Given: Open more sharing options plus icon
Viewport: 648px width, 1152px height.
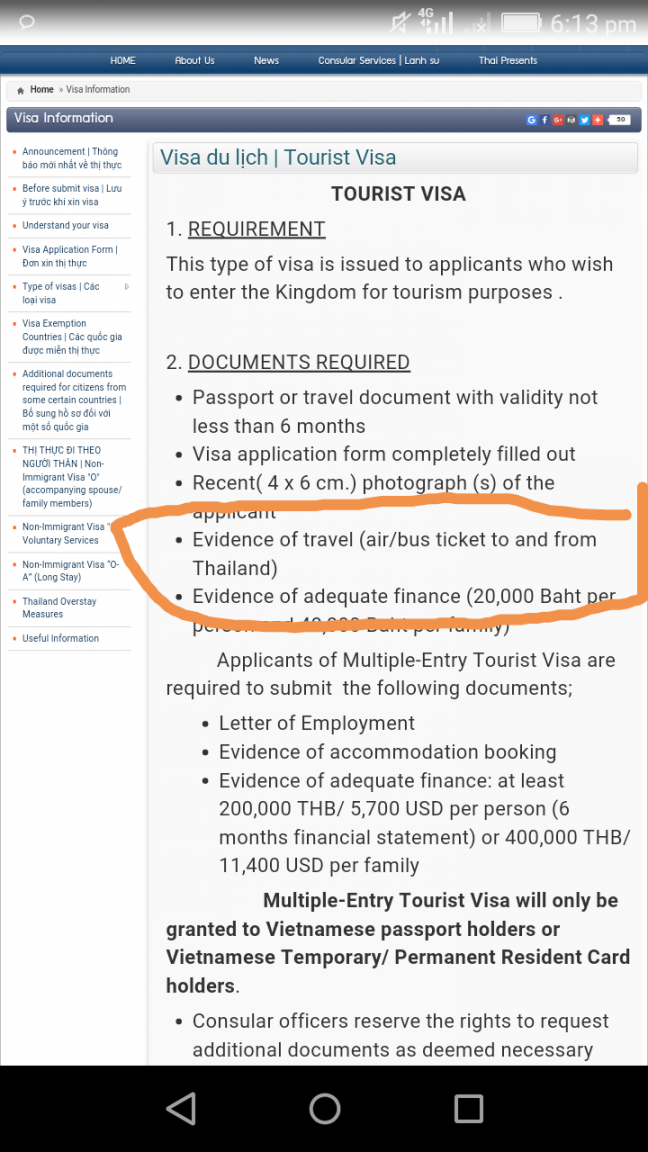Looking at the screenshot, I should click(x=597, y=120).
